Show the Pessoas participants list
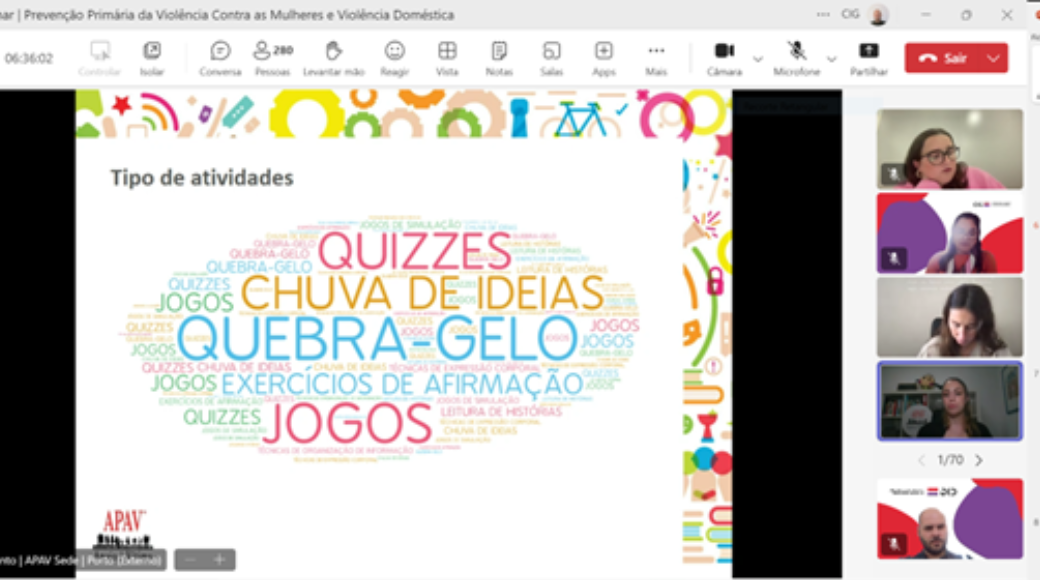The image size is (1040, 580). coord(272,57)
